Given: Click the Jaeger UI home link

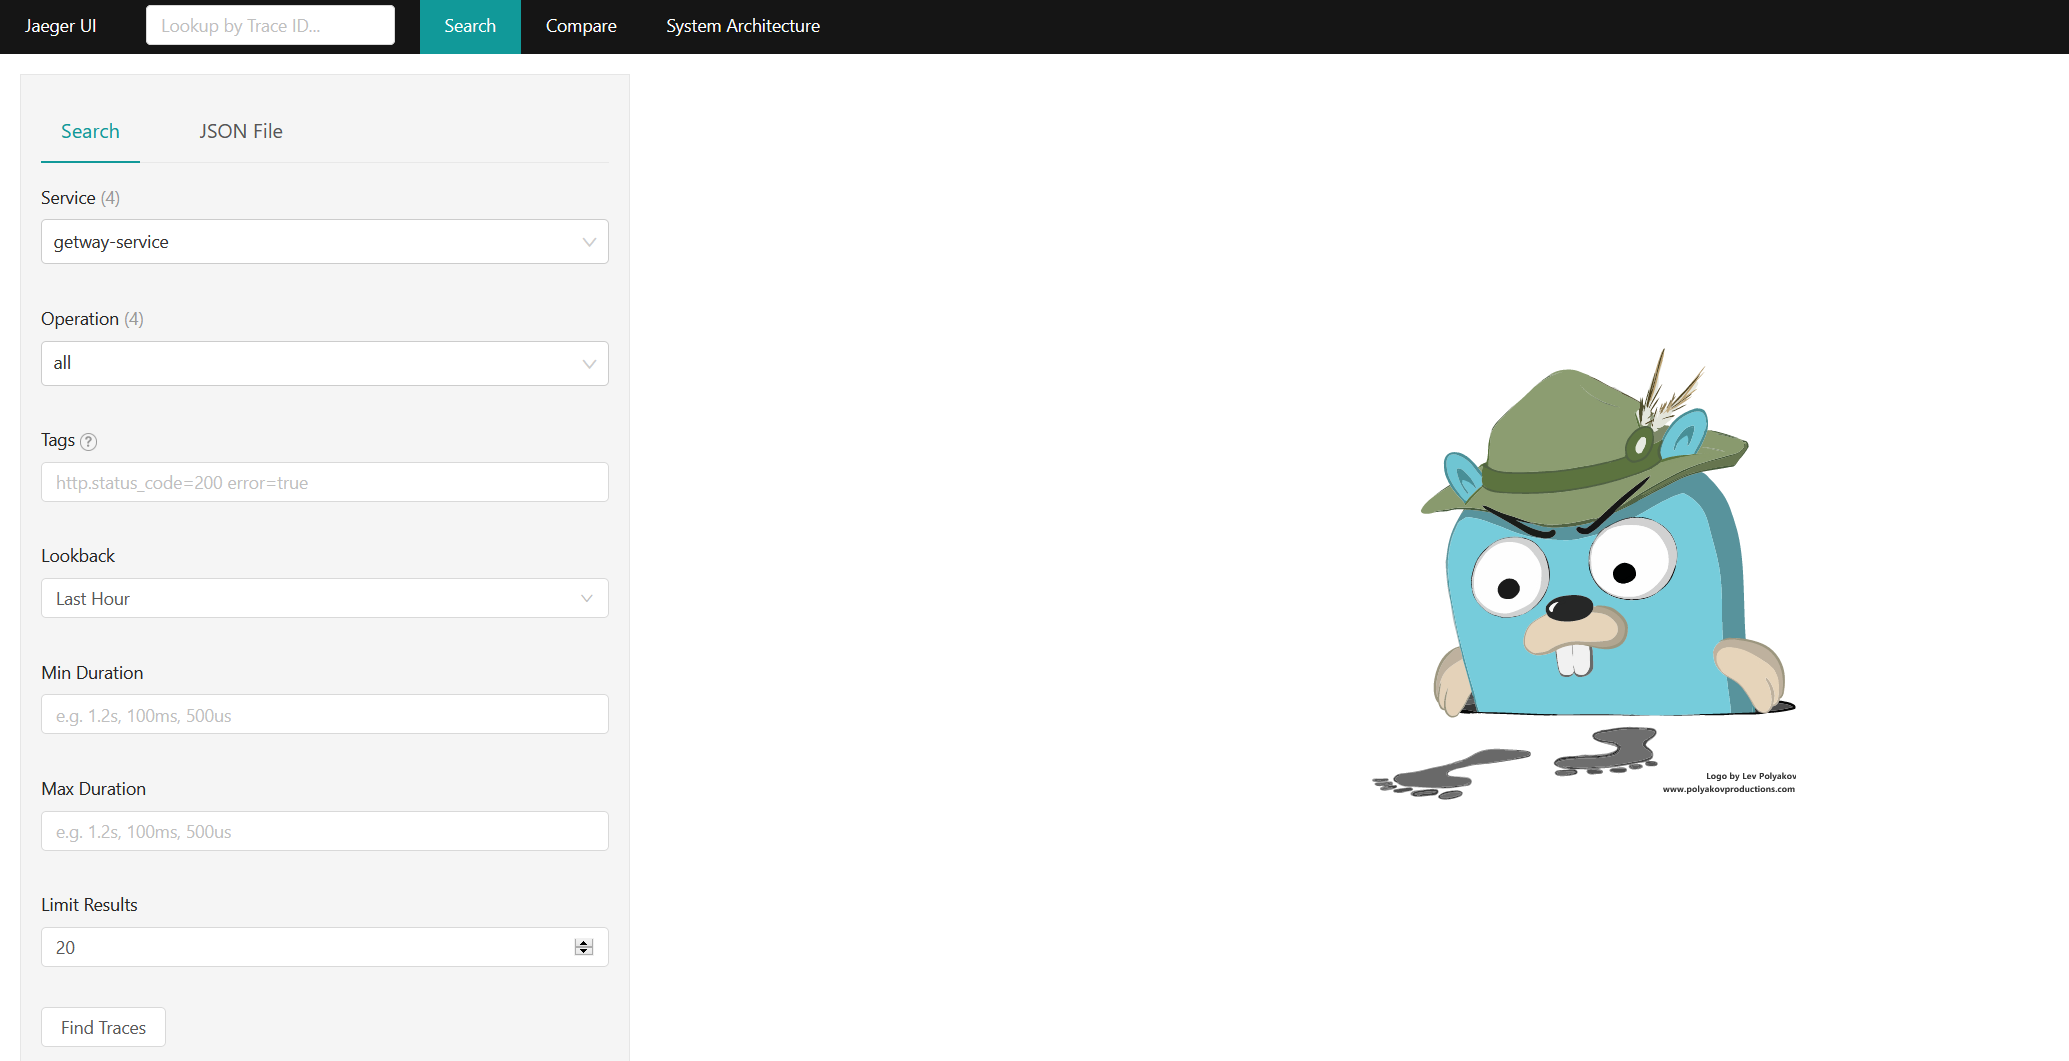Looking at the screenshot, I should pyautogui.click(x=60, y=26).
